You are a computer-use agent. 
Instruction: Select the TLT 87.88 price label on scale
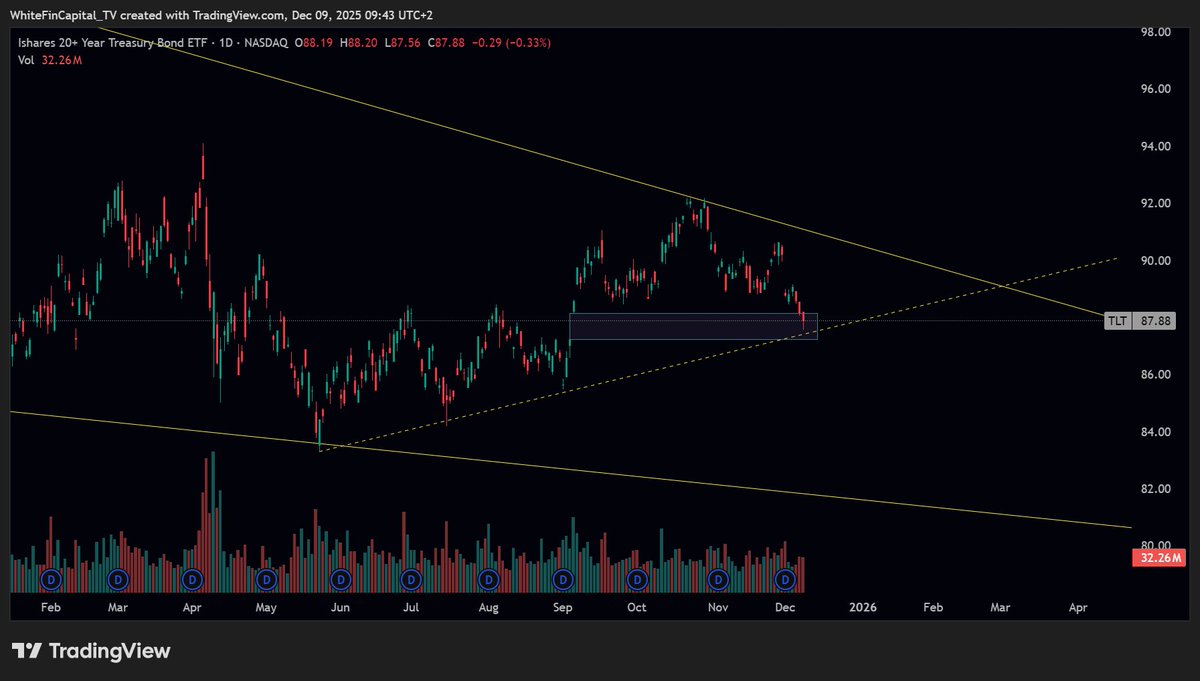coord(1139,321)
